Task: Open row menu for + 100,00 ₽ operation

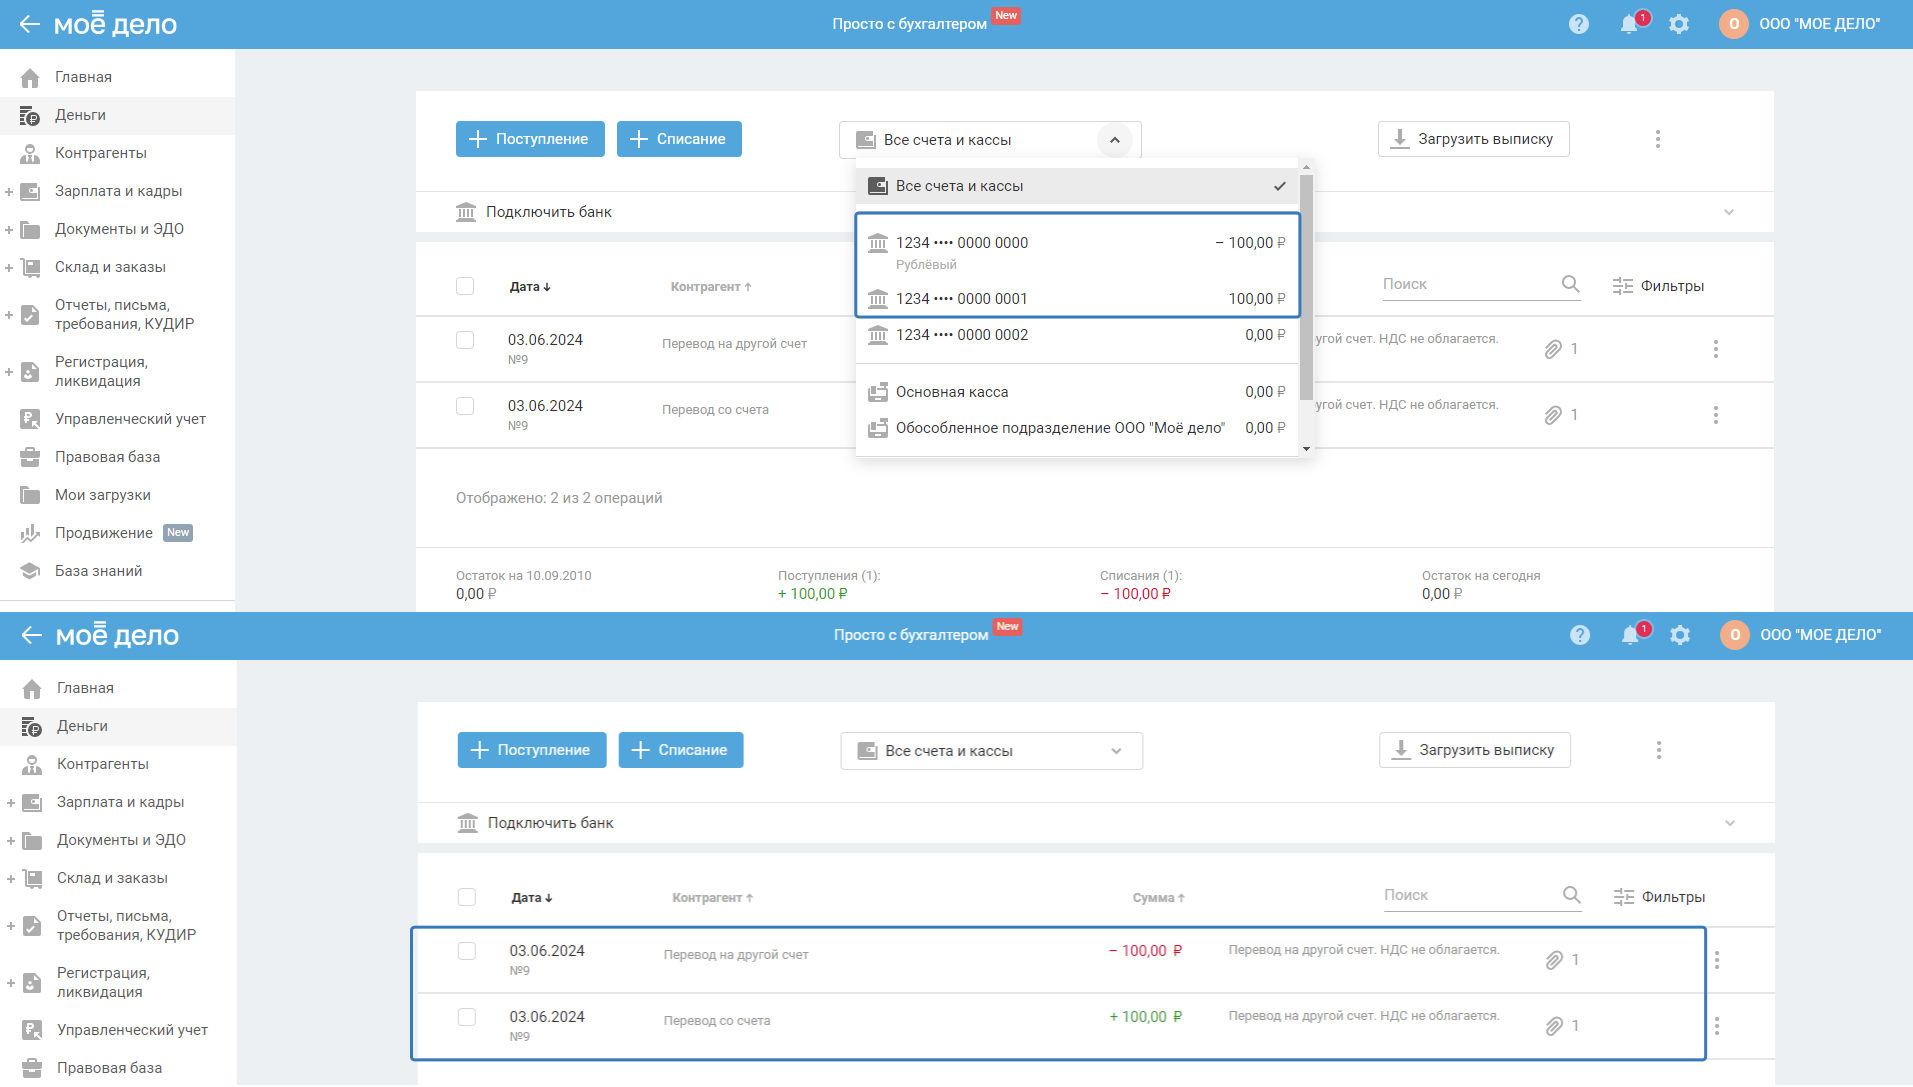Action: pos(1717,1026)
